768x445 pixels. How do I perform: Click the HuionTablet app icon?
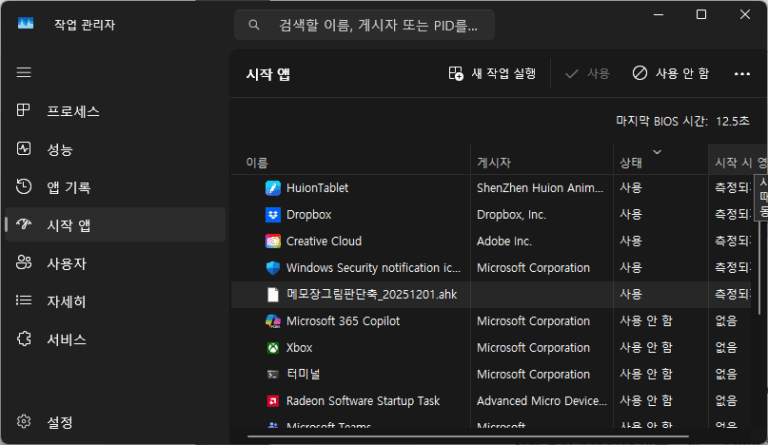pos(272,188)
